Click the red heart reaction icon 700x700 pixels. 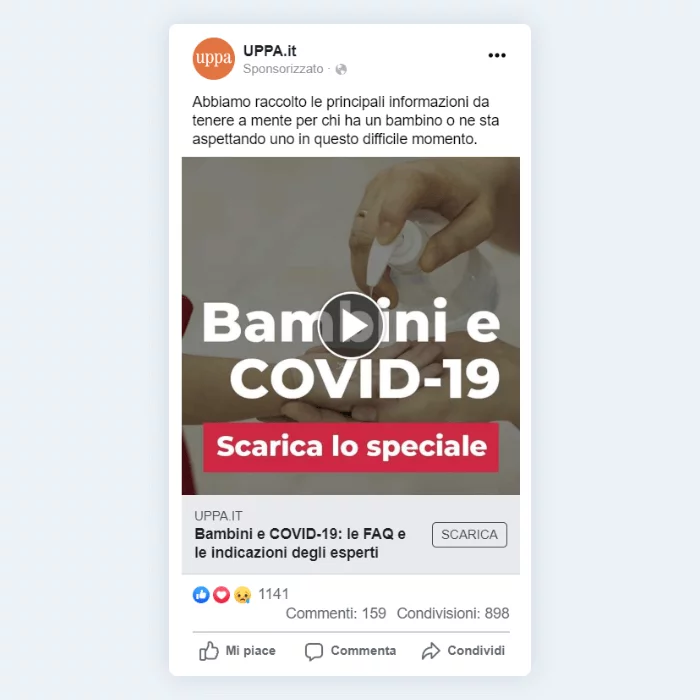(221, 594)
